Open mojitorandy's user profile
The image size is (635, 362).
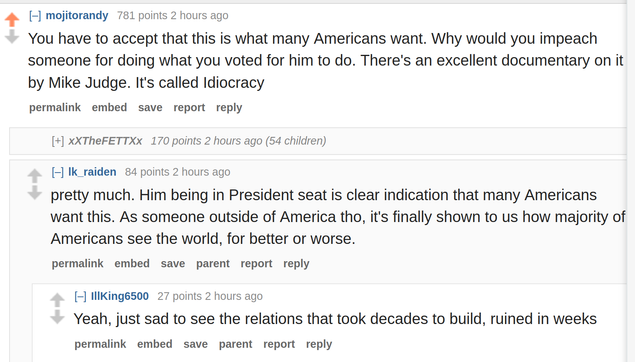(77, 15)
